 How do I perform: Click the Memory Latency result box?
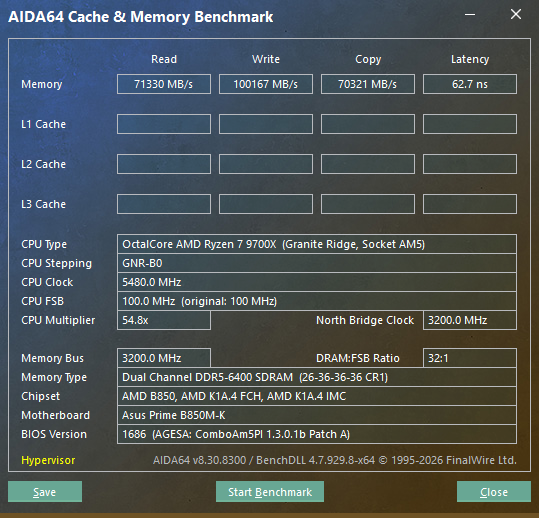click(x=470, y=84)
